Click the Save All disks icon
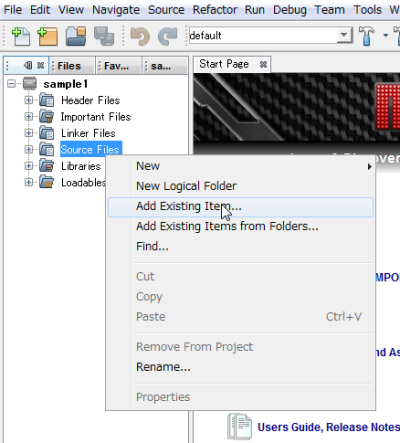400x443 pixels. [x=104, y=36]
